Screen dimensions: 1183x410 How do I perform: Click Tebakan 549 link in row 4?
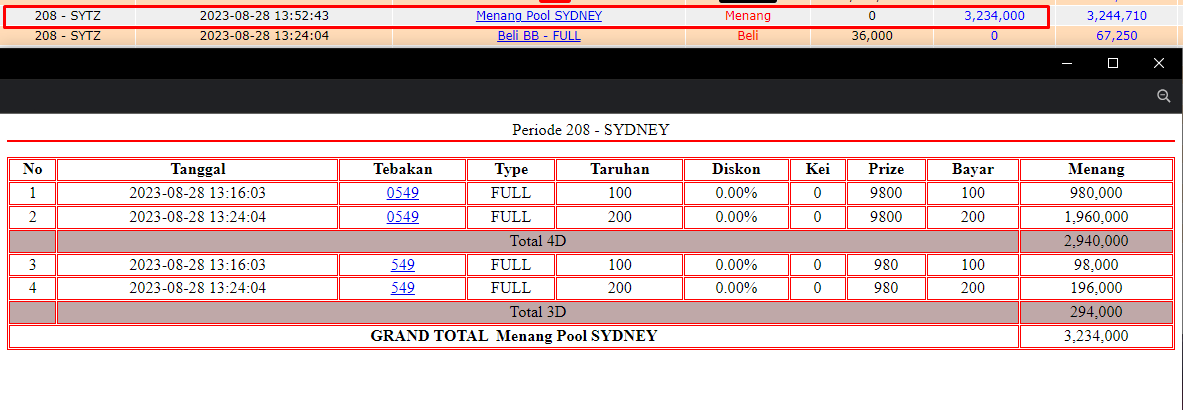(403, 288)
